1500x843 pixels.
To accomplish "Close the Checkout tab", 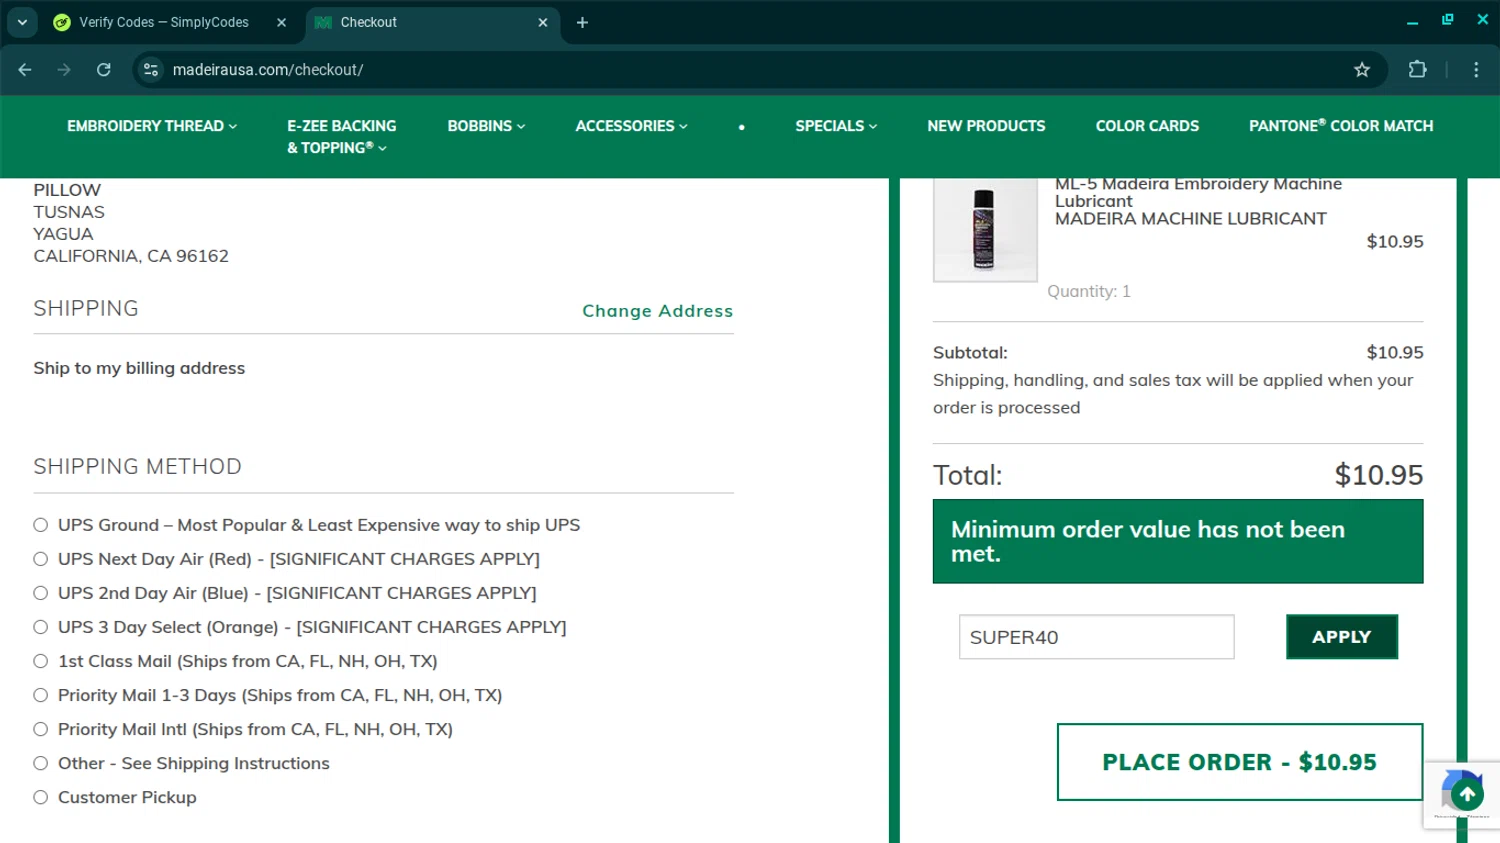I will point(543,22).
